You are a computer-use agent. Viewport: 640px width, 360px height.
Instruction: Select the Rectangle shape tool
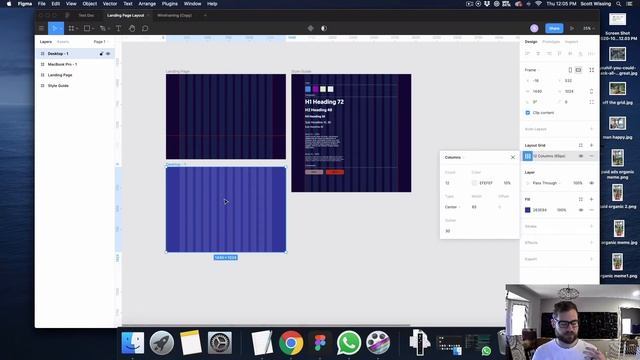tap(87, 29)
